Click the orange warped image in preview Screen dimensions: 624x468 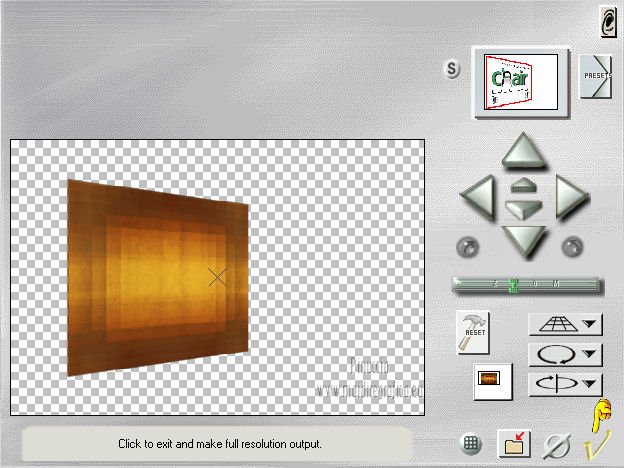(x=158, y=277)
